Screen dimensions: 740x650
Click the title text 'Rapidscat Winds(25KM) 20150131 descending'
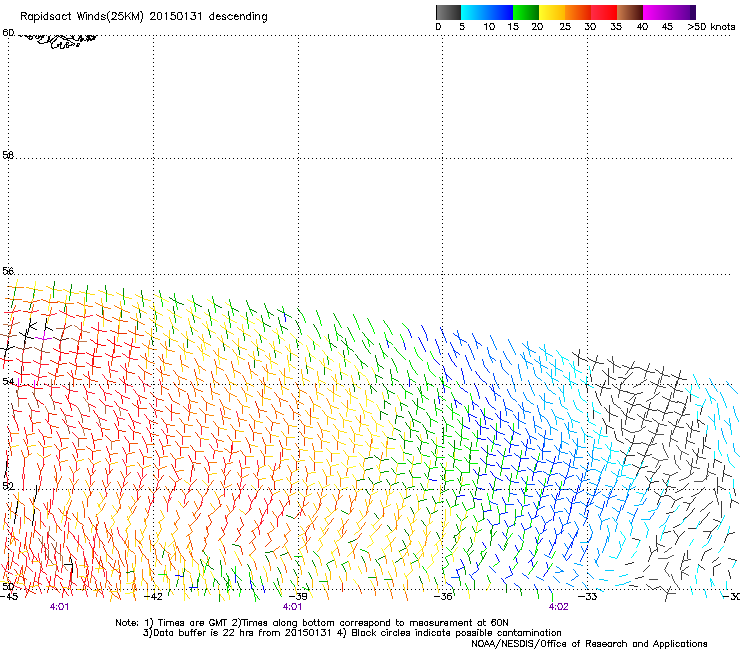[143, 17]
